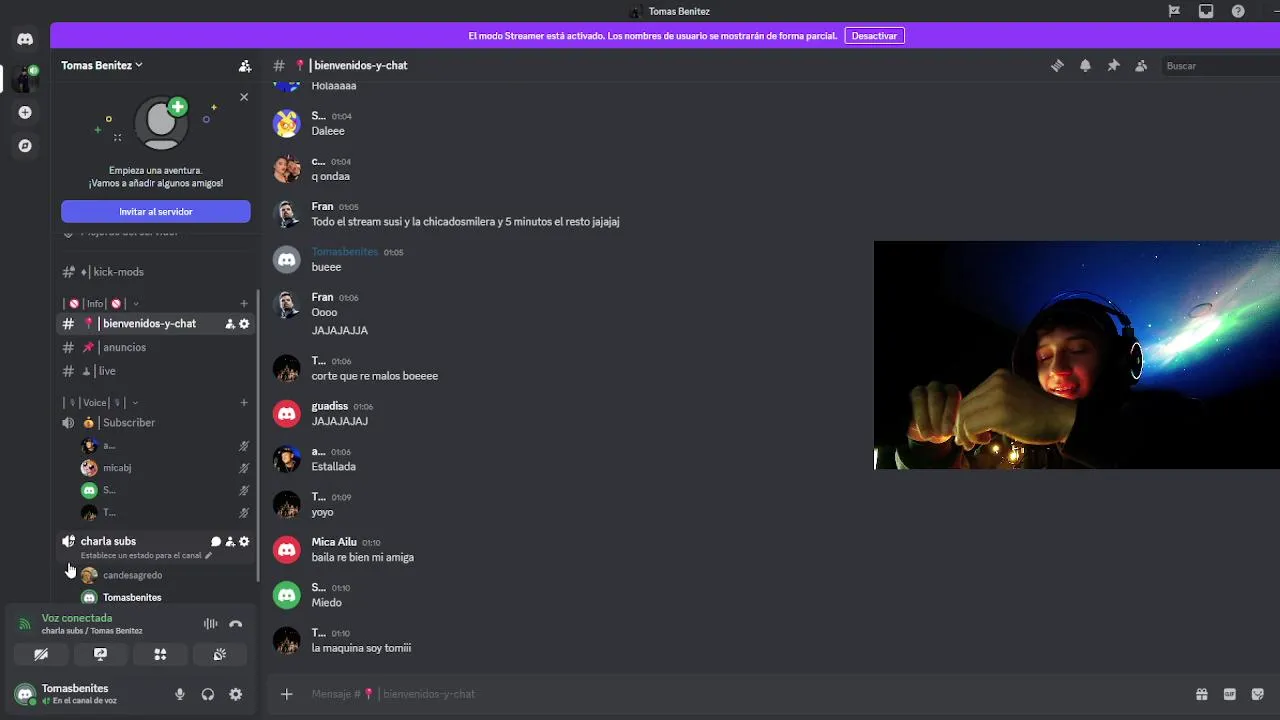Open the kick-mods channel
1280x720 pixels.
[x=155, y=272]
